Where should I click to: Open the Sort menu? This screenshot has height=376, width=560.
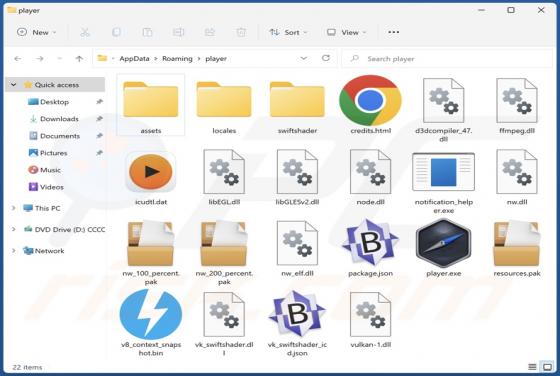click(288, 32)
